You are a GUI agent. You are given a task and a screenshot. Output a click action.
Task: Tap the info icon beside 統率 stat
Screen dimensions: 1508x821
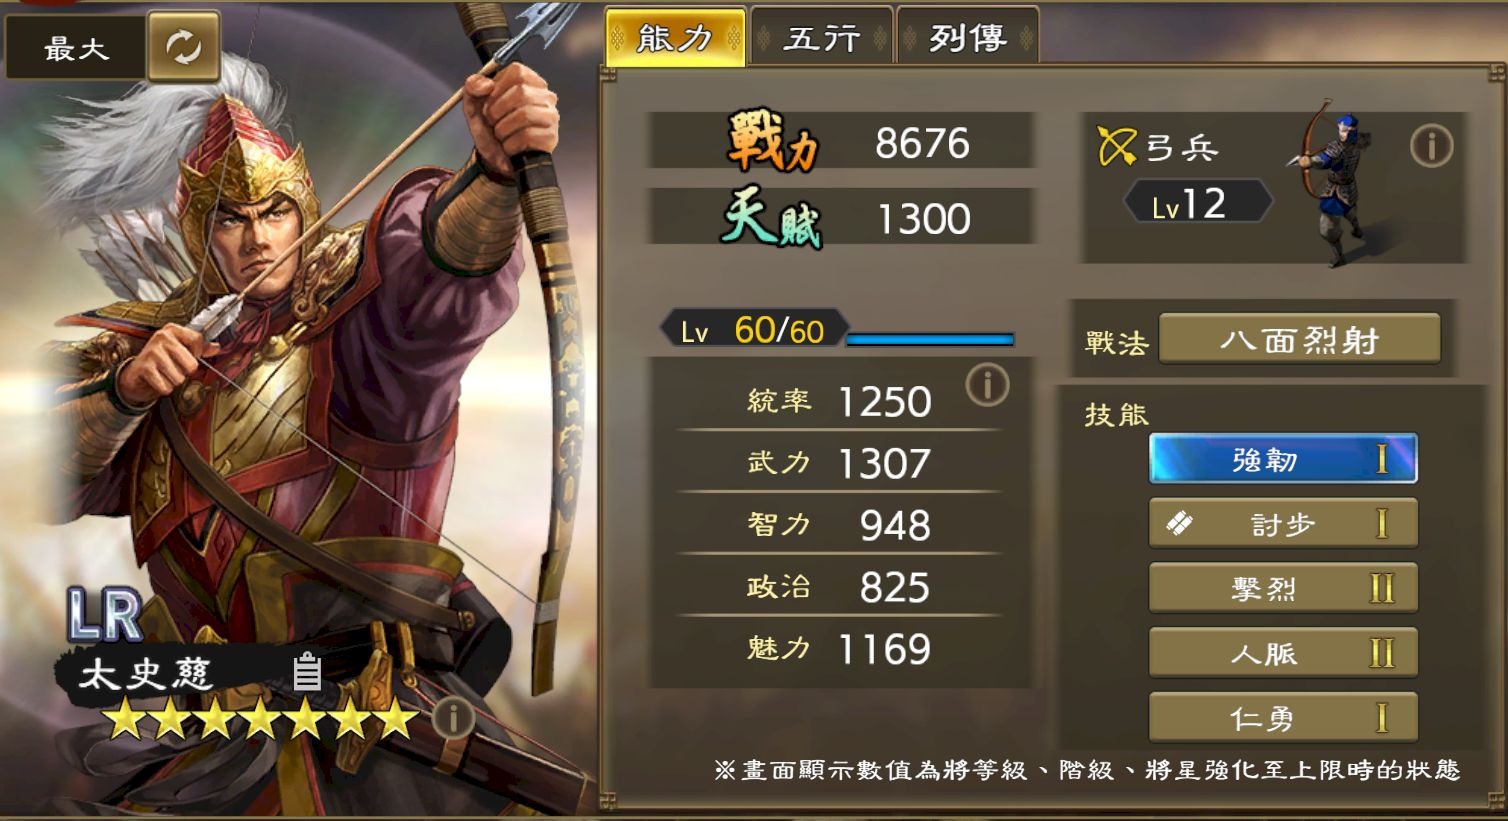click(x=987, y=385)
